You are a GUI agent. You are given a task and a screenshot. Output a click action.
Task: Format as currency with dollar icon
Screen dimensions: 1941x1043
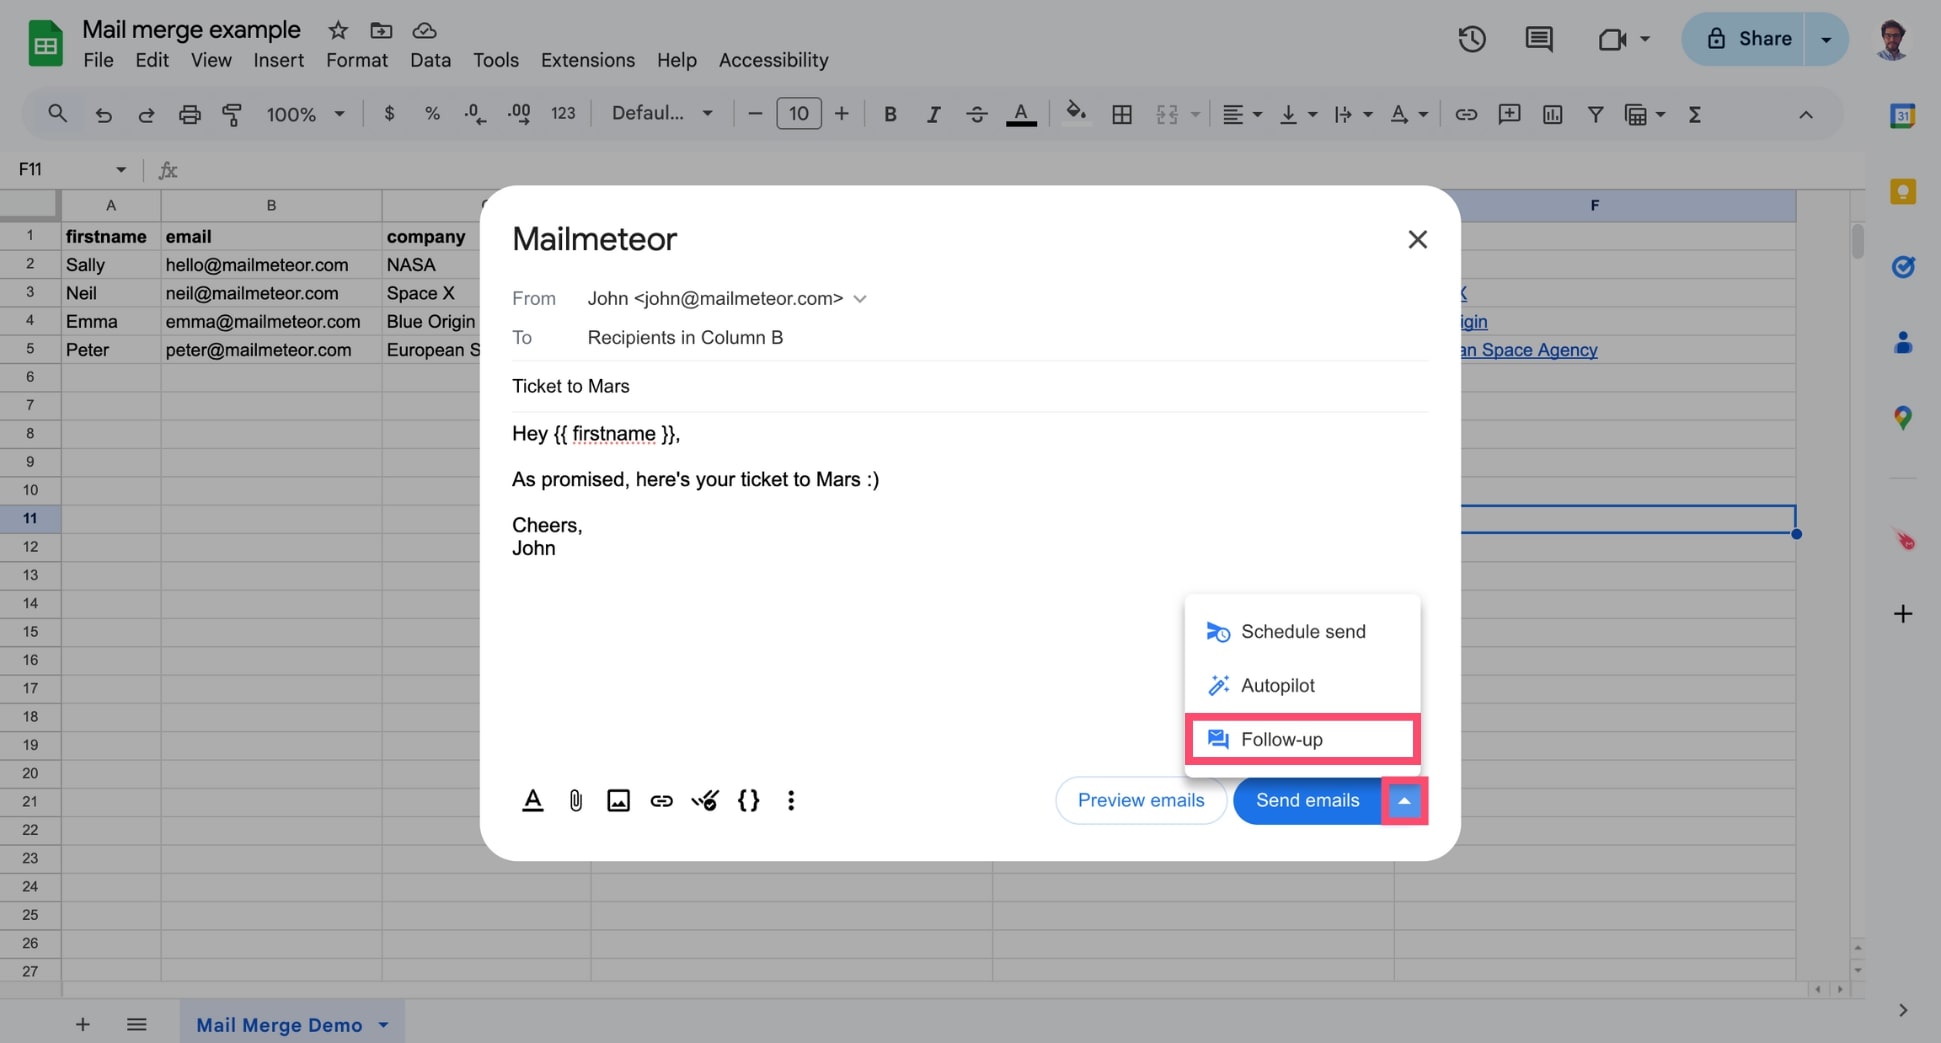389,114
